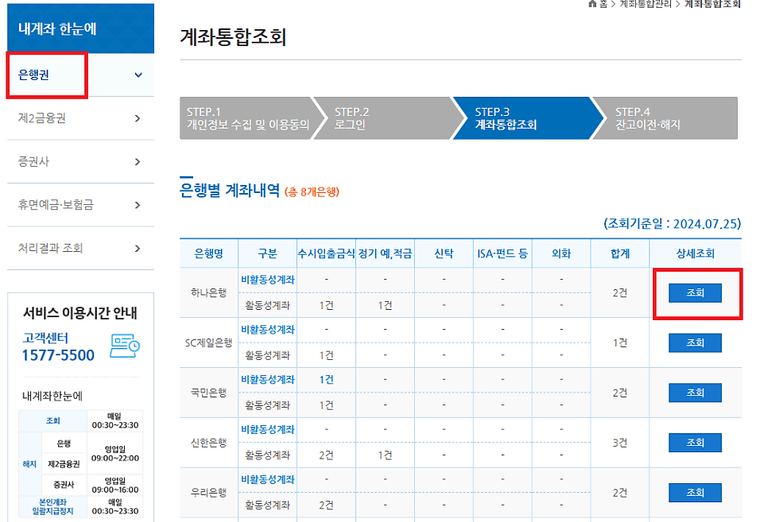This screenshot has height=522, width=768.
Task: Click the 비활동성계좌 link in the 신한은행 row
Action: [x=267, y=430]
